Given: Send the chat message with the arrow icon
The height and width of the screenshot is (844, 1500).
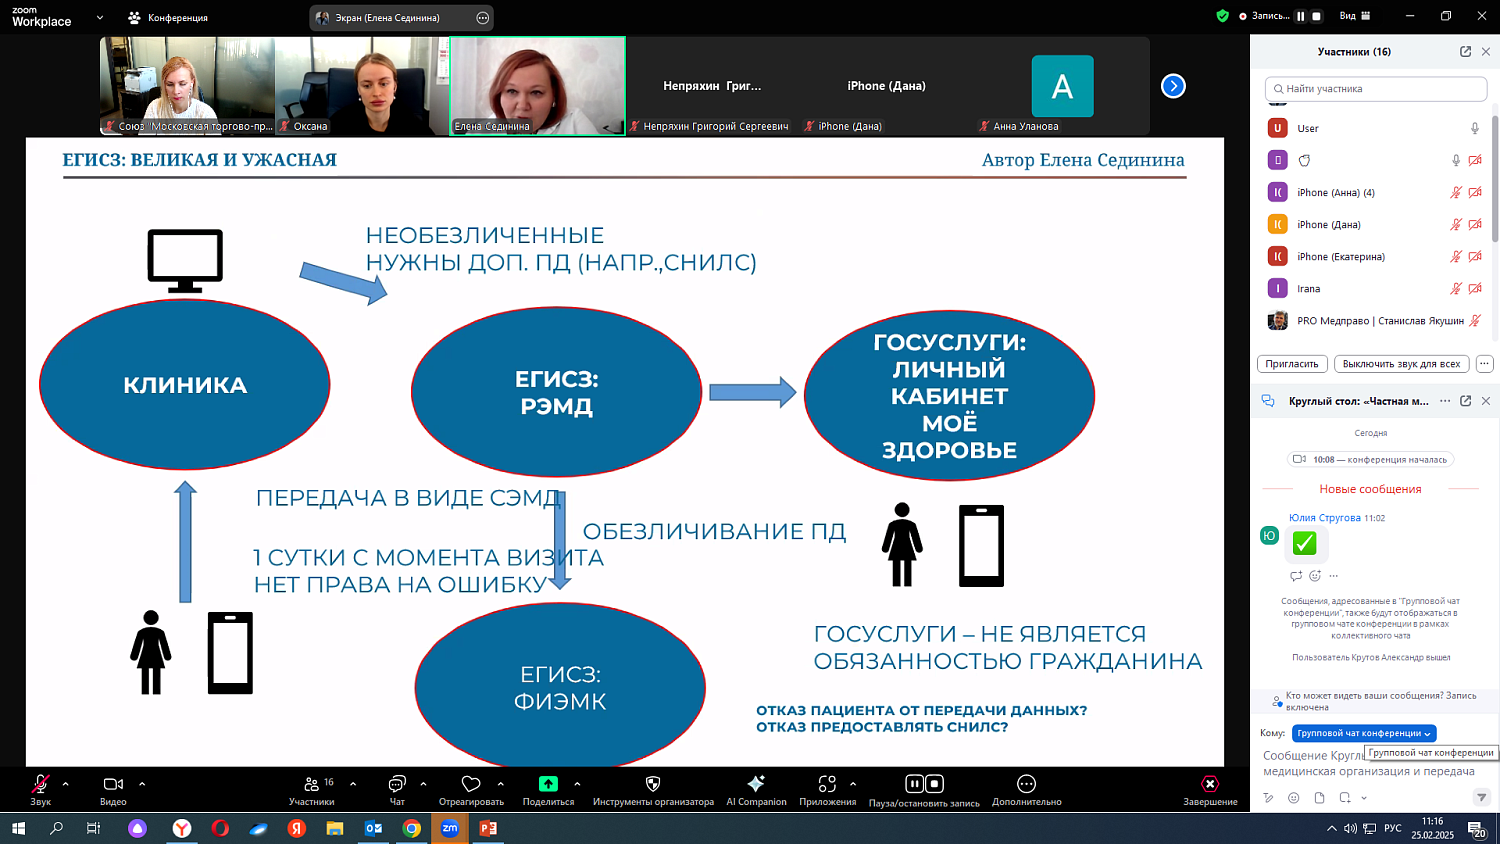Looking at the screenshot, I should pyautogui.click(x=1482, y=798).
